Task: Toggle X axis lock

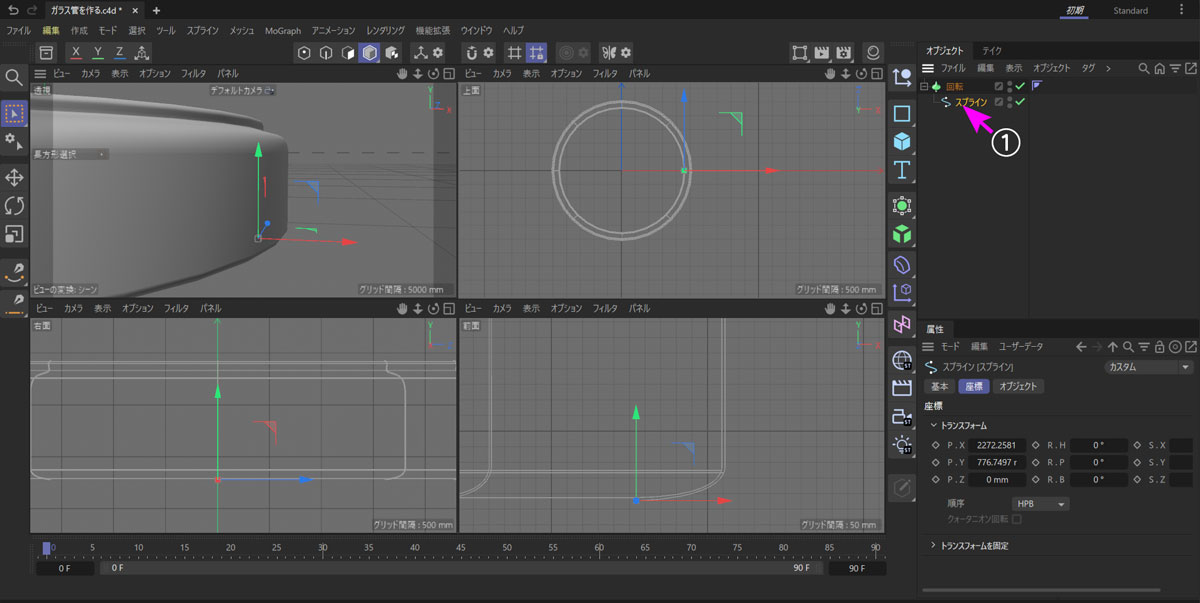Action: pos(76,52)
